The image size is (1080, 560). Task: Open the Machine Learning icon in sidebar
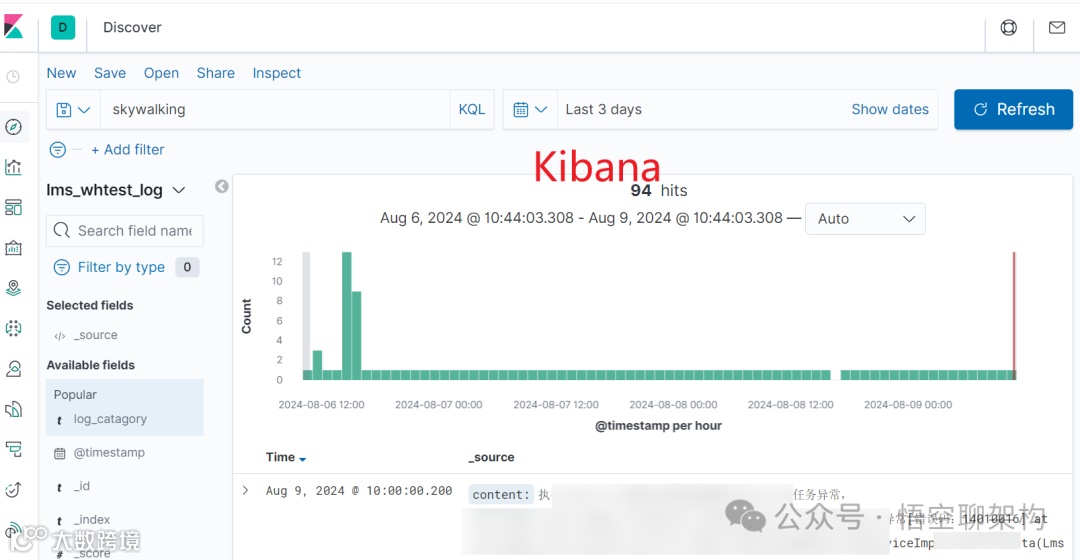pos(14,329)
